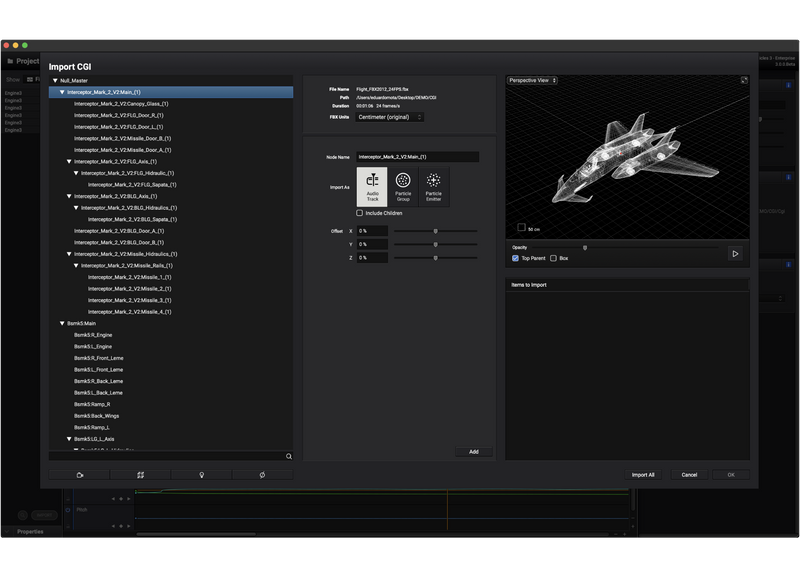This screenshot has width=800, height=577.
Task: Click the Offset X slider
Action: [x=435, y=231]
